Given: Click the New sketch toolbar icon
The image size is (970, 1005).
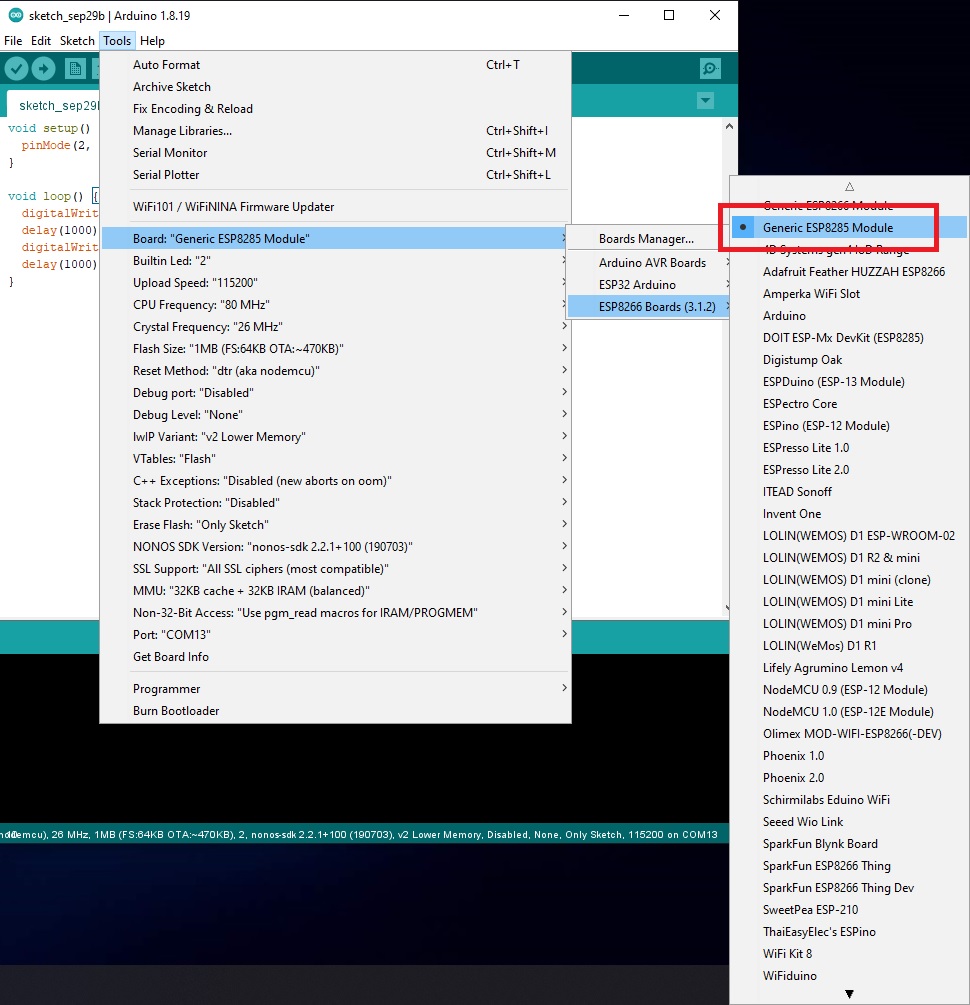Looking at the screenshot, I should click(x=75, y=68).
